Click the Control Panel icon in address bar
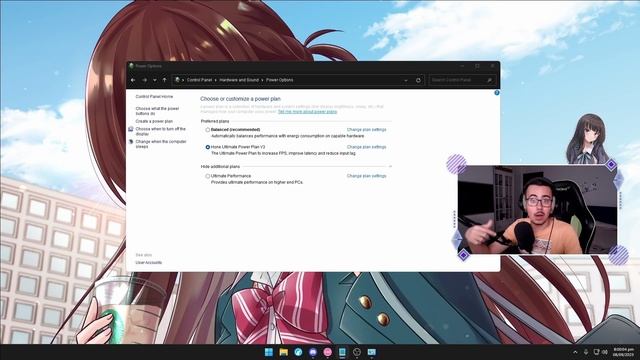 point(177,80)
